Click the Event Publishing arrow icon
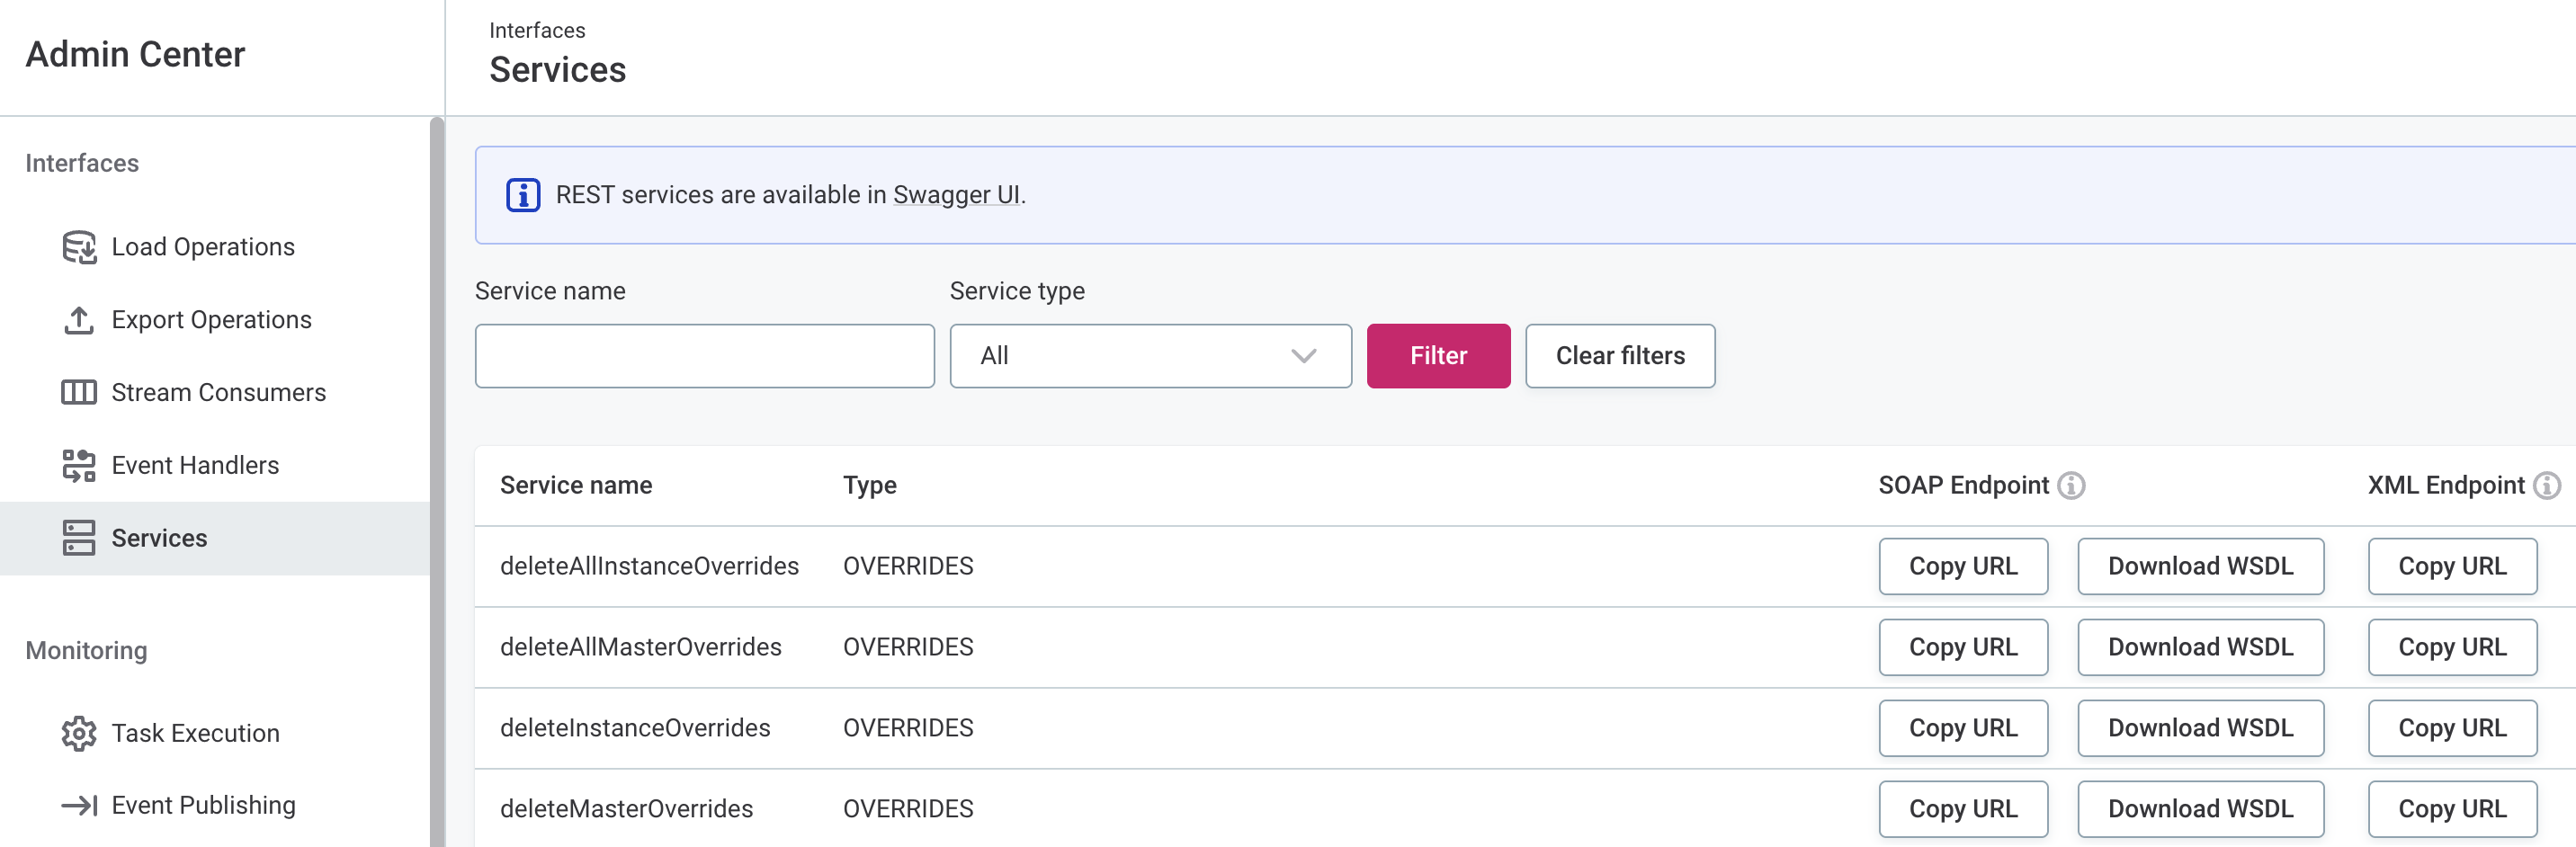The height and width of the screenshot is (847, 2576). tap(79, 804)
